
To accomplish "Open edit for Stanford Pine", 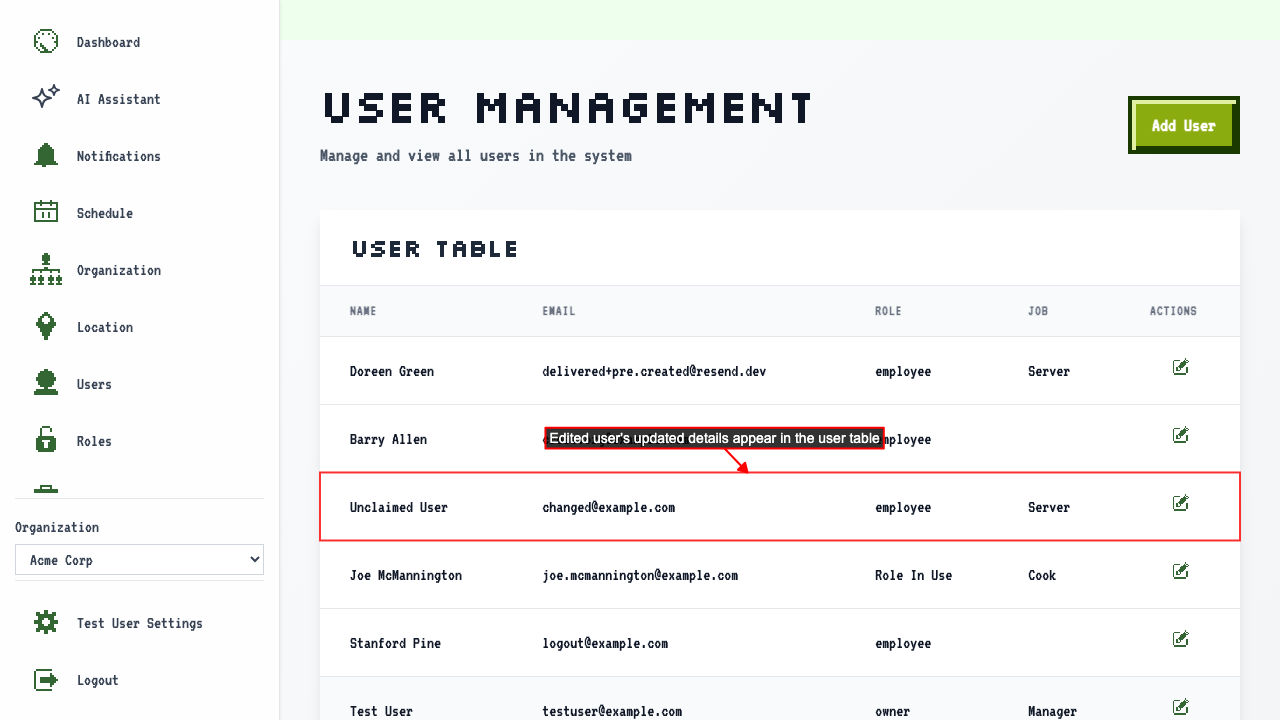I will [1181, 639].
